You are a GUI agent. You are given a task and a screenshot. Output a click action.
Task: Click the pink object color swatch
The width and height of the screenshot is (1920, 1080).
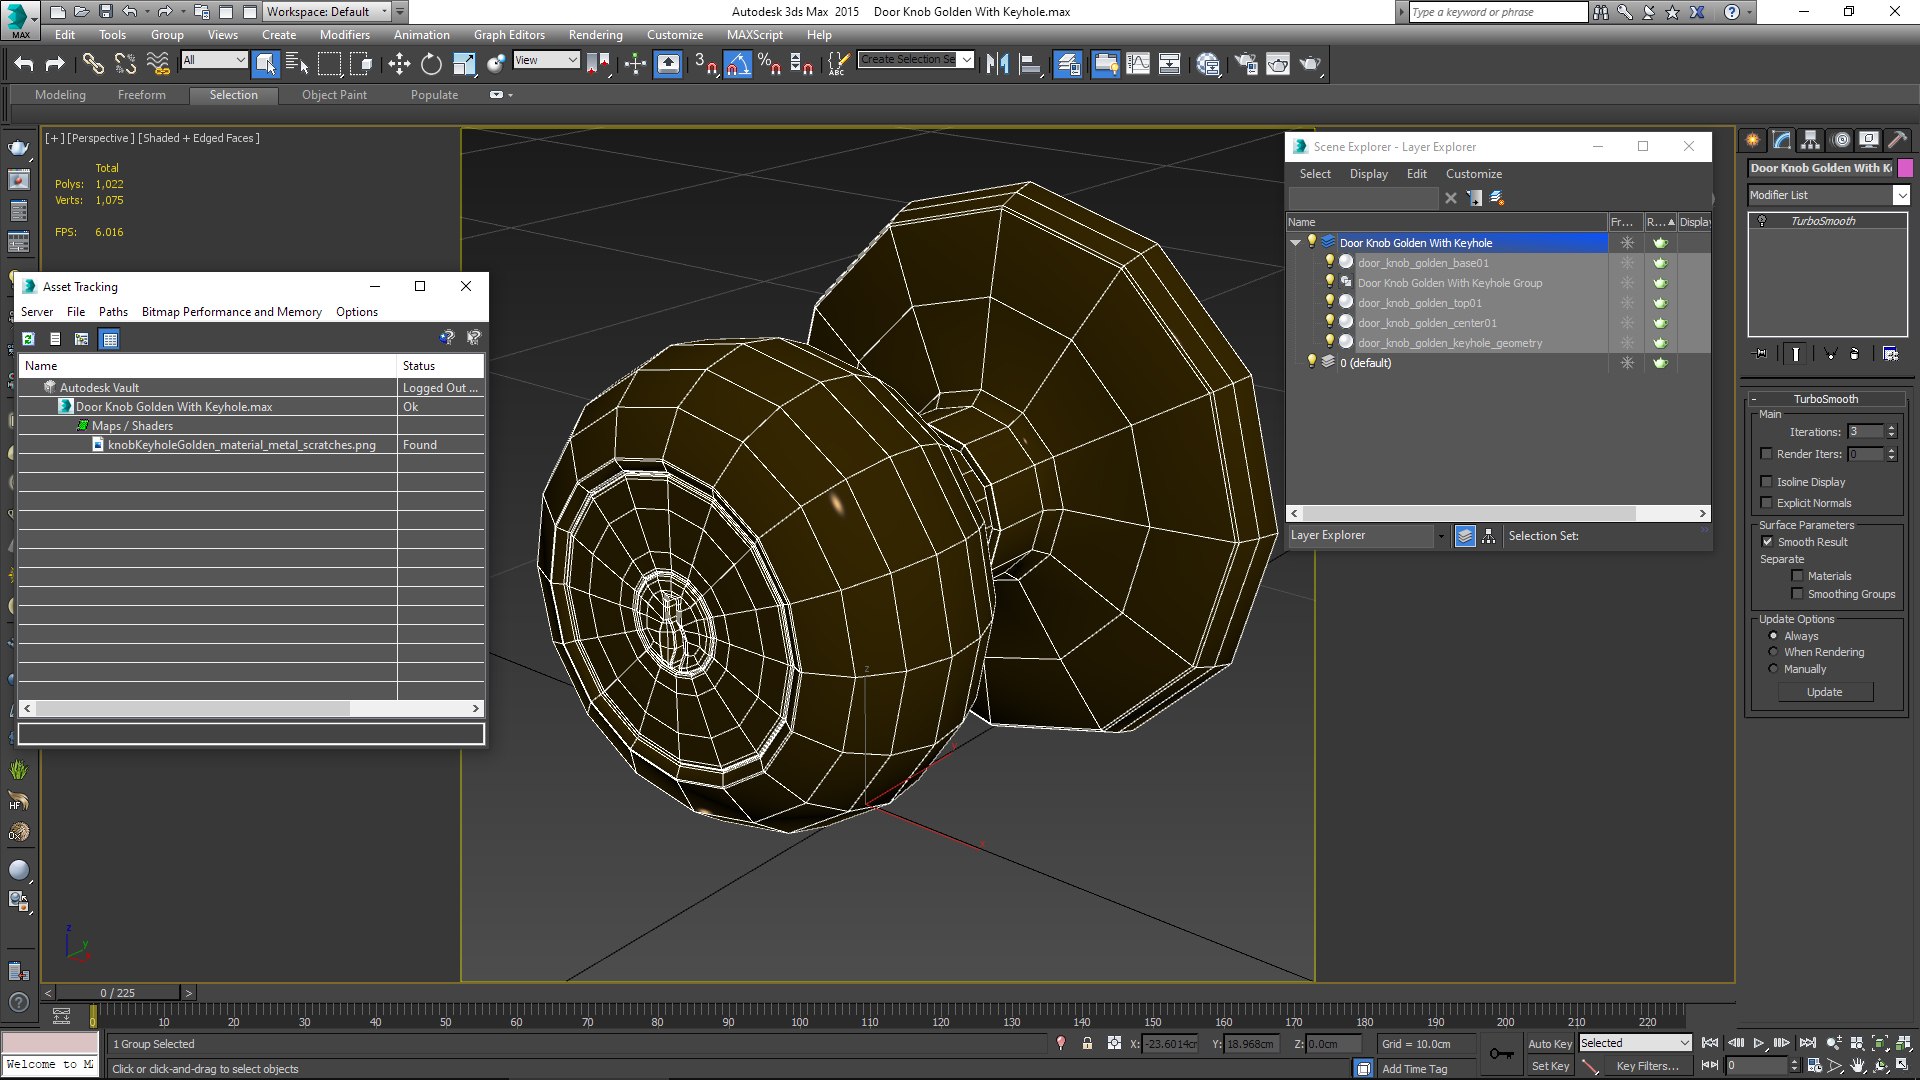pyautogui.click(x=1905, y=168)
